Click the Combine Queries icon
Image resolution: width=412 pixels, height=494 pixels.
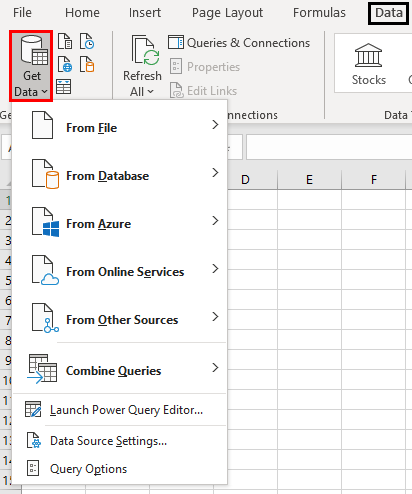[42, 369]
